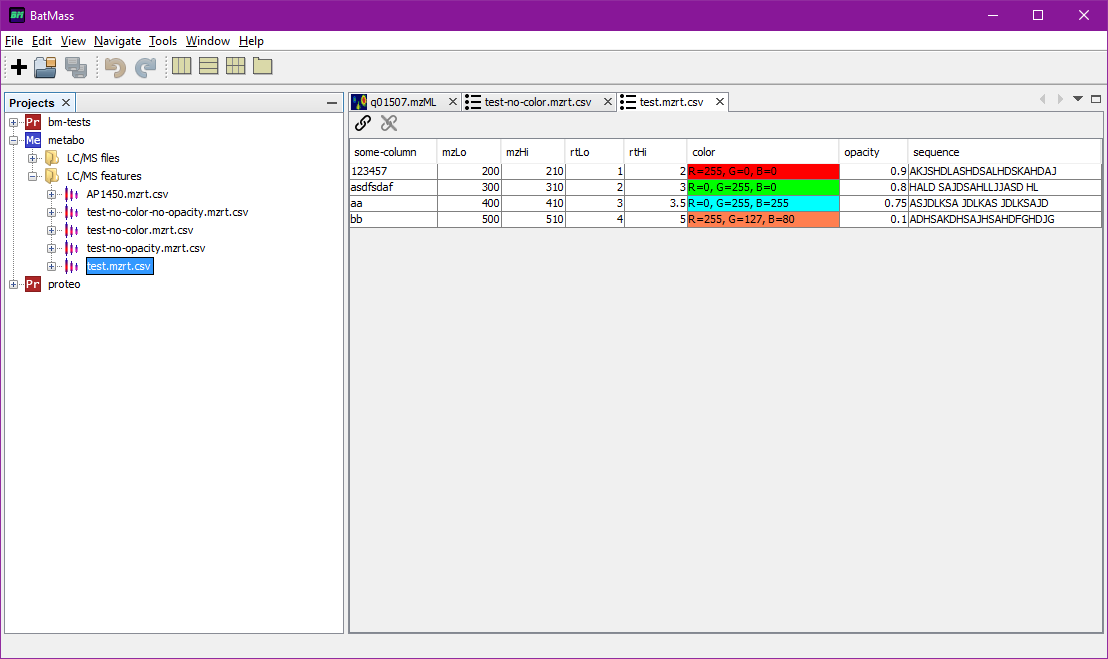Close the test-no-color.mzrt.csv editor tab
The height and width of the screenshot is (659, 1108).
tap(608, 102)
